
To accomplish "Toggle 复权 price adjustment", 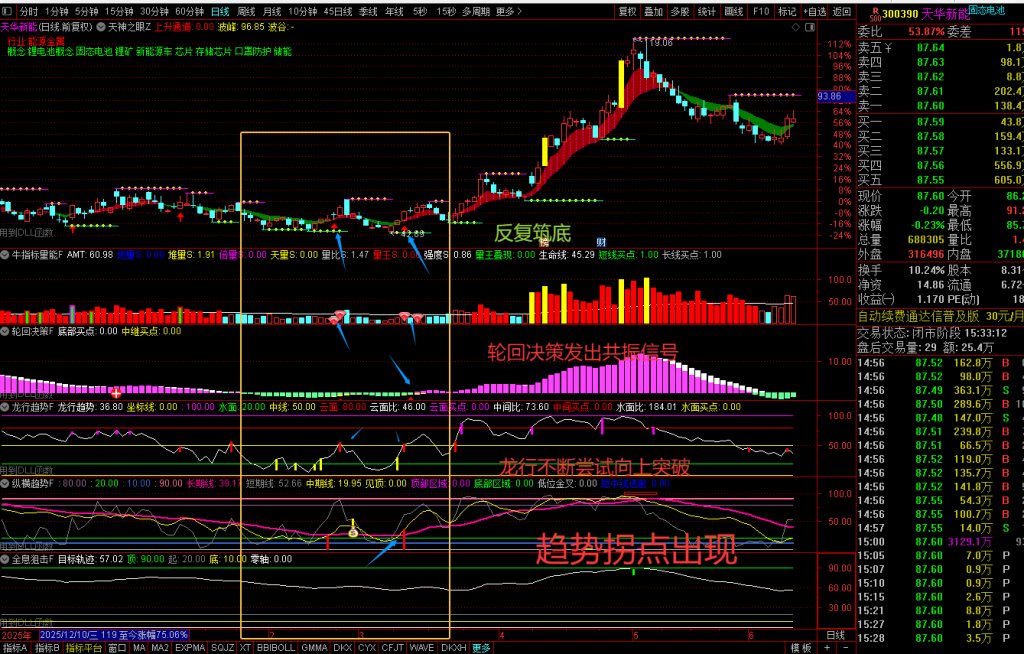I will point(628,11).
